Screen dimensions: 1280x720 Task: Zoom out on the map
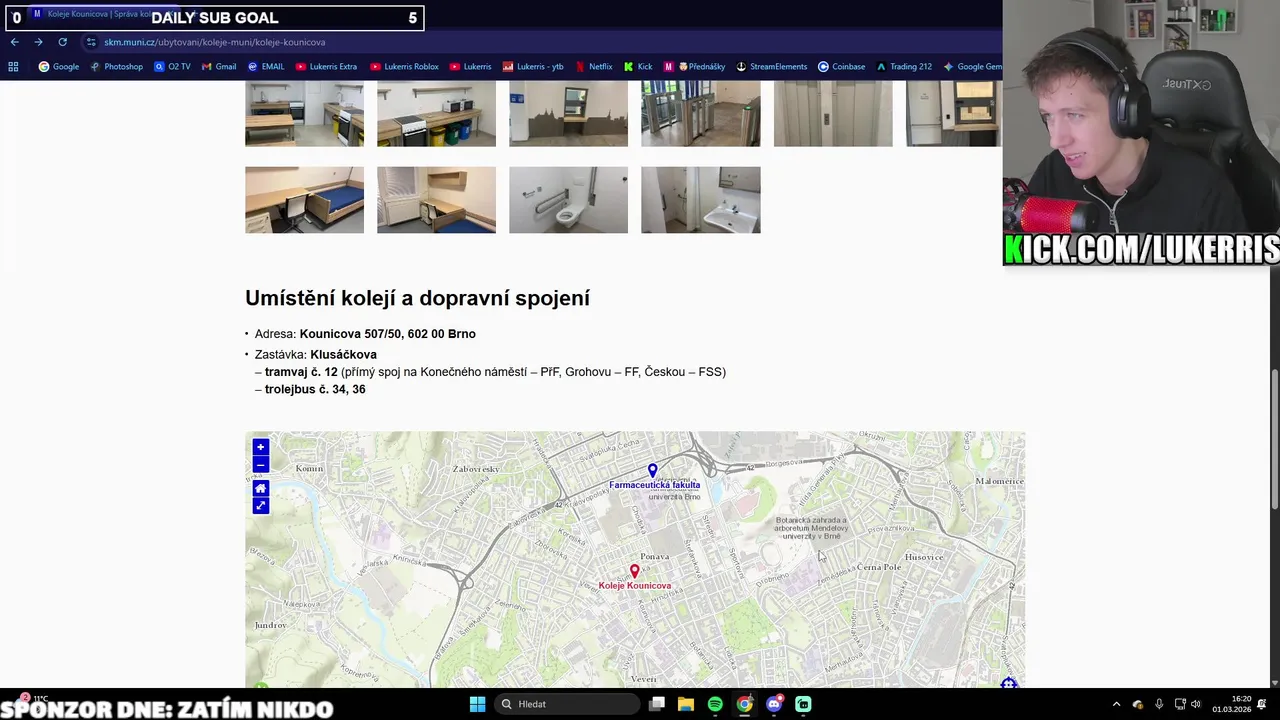click(260, 465)
